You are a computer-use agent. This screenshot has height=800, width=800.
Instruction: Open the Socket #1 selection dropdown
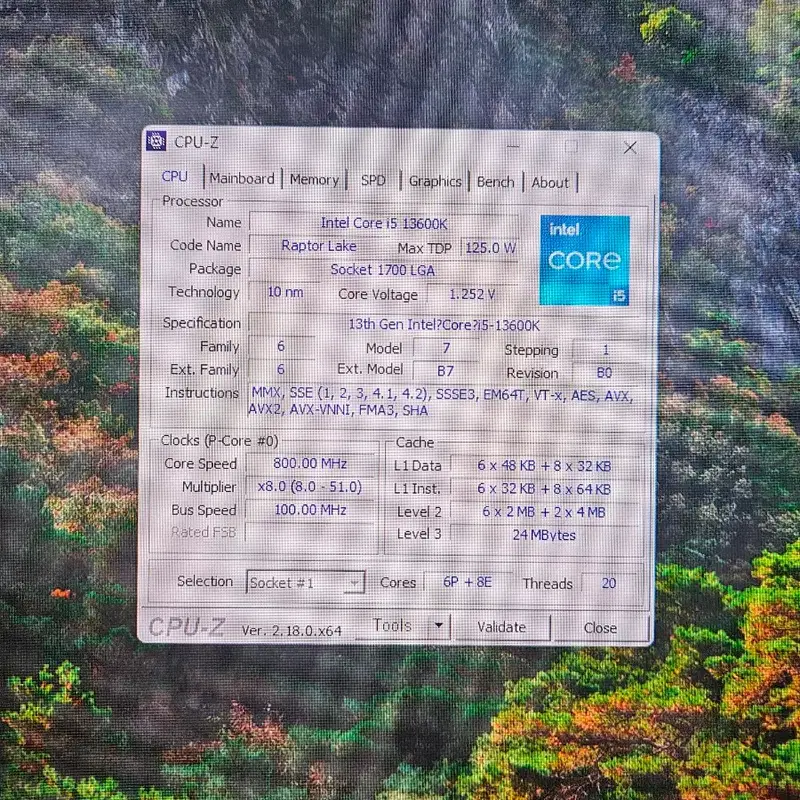[306, 582]
